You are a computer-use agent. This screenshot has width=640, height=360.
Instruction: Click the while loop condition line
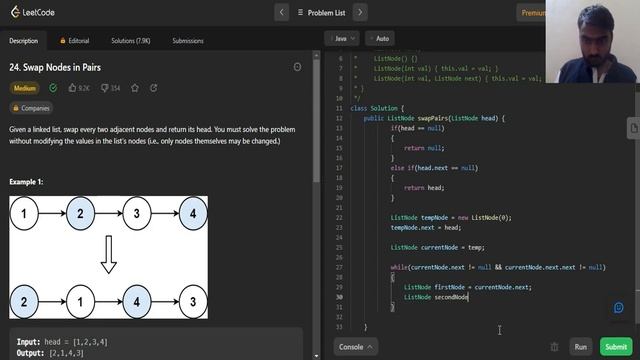tap(498, 267)
